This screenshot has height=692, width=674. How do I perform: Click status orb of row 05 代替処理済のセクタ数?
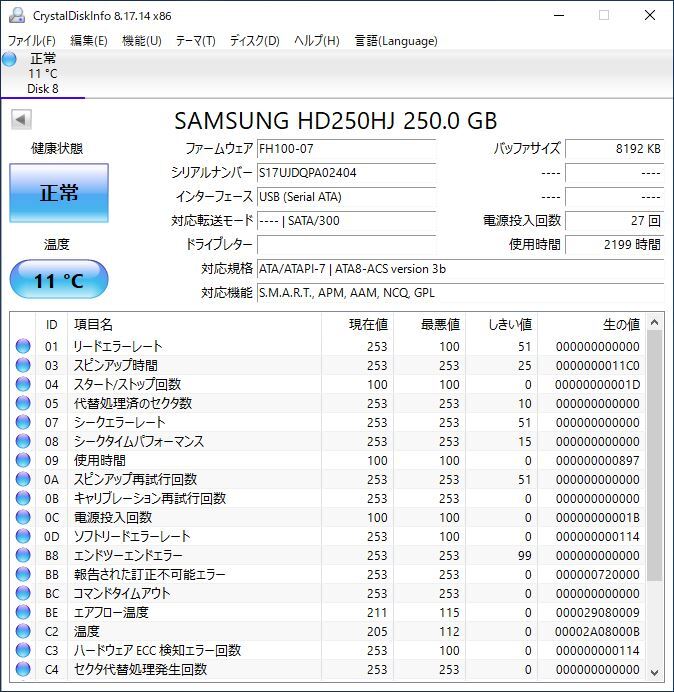coord(23,403)
